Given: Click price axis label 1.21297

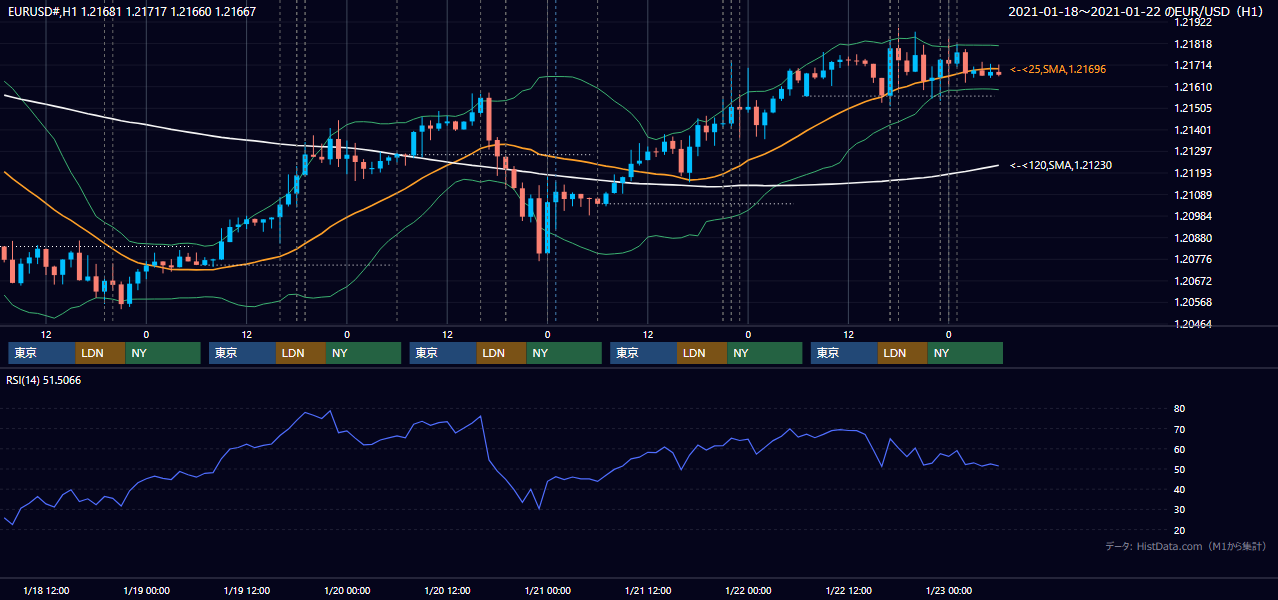Looking at the screenshot, I should click(1193, 151).
